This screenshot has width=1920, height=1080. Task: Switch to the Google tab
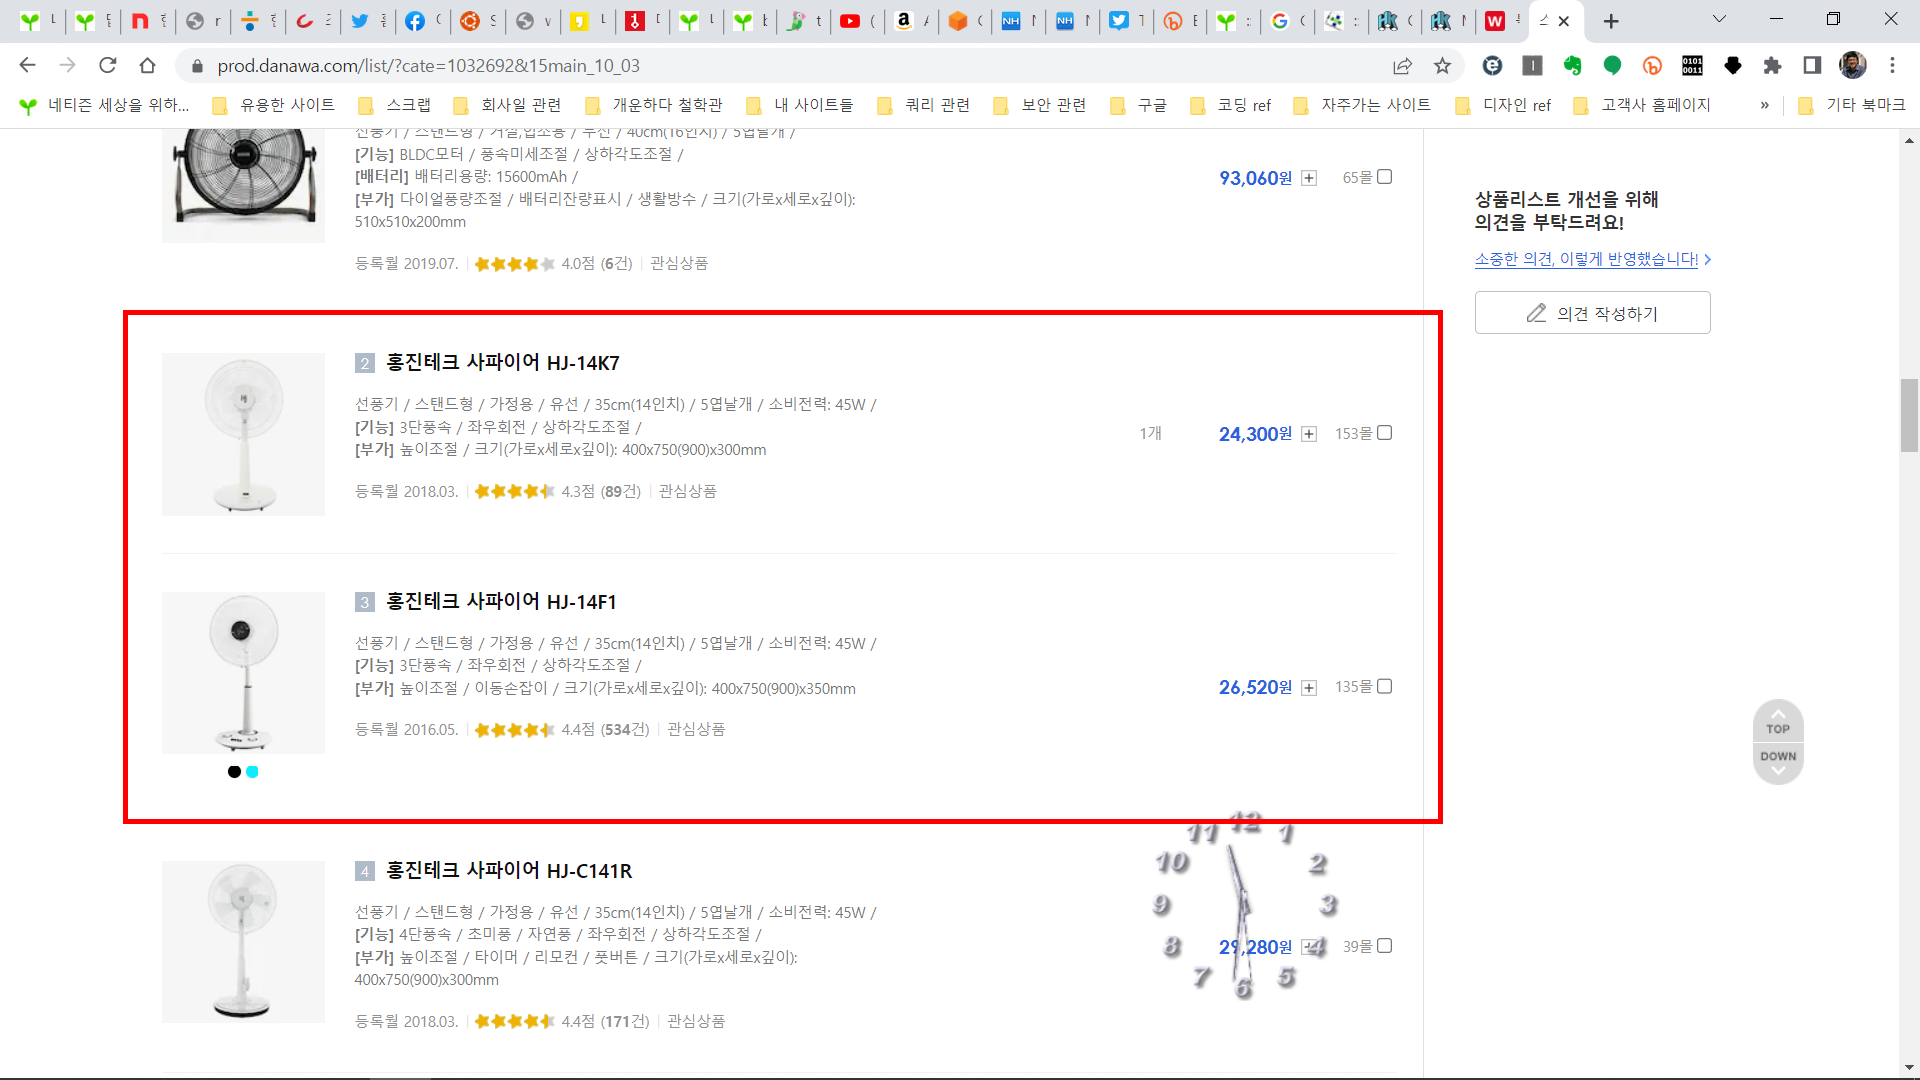[1288, 21]
